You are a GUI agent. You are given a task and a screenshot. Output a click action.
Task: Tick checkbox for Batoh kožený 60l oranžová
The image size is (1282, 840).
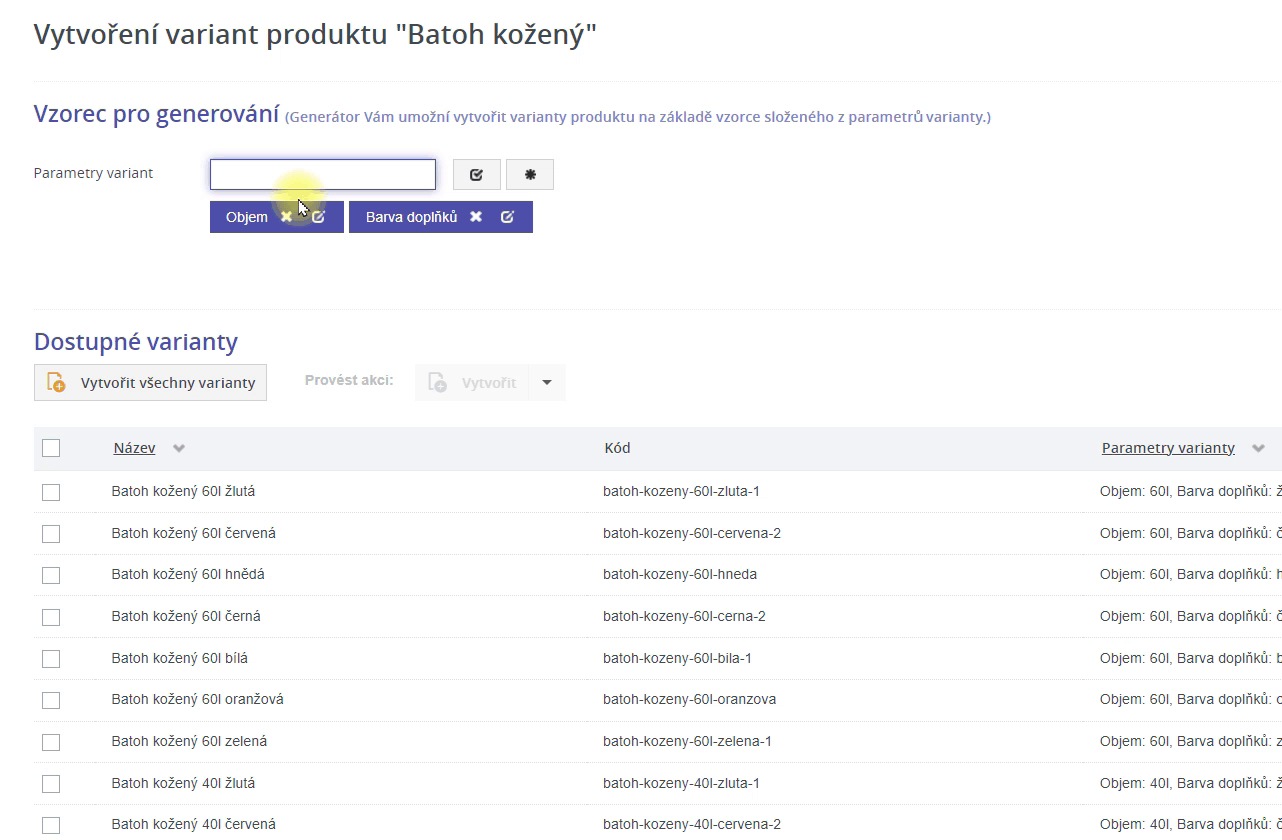coord(51,700)
